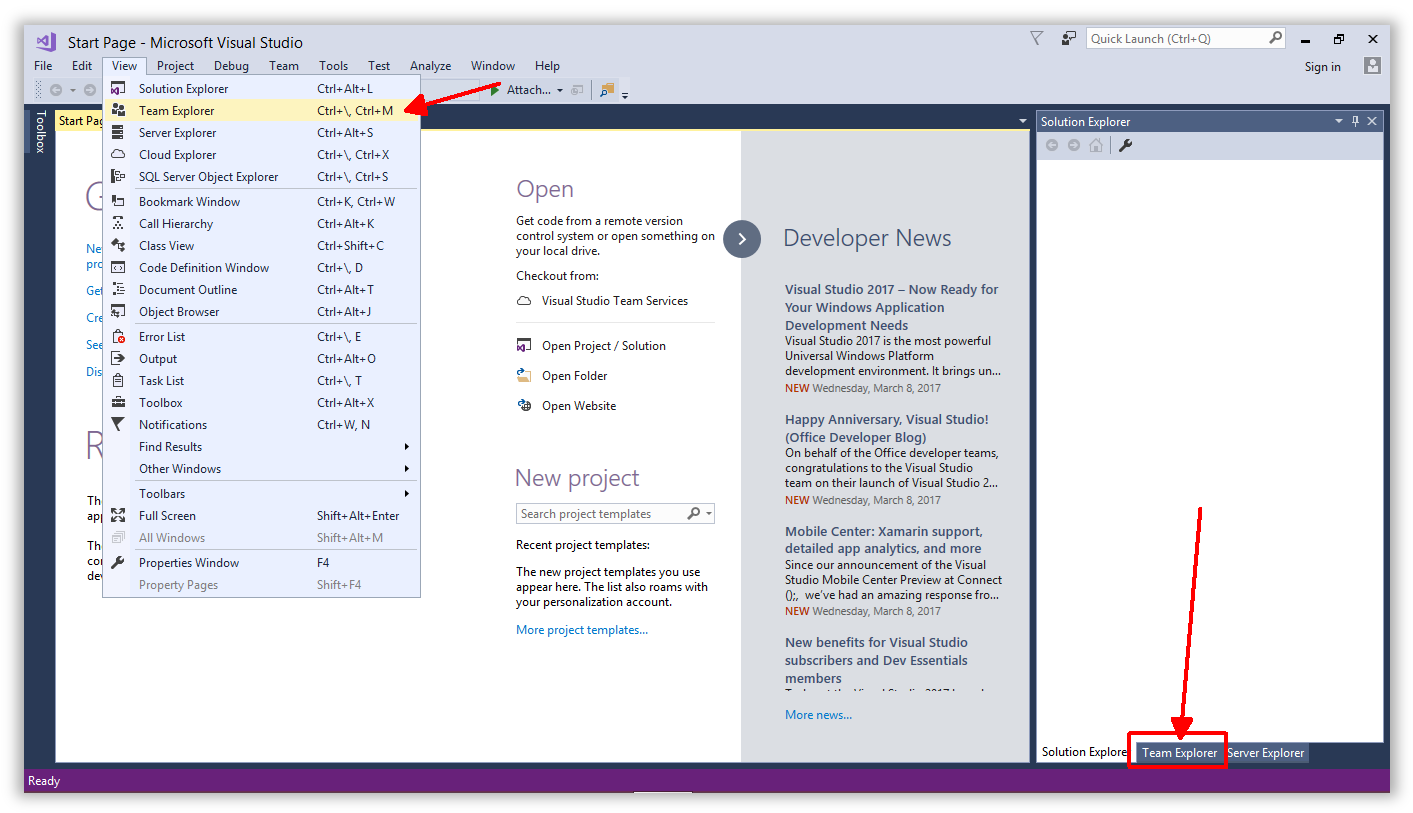The image size is (1413, 813).
Task: Open the project template search dropdown arrow
Action: [x=709, y=514]
